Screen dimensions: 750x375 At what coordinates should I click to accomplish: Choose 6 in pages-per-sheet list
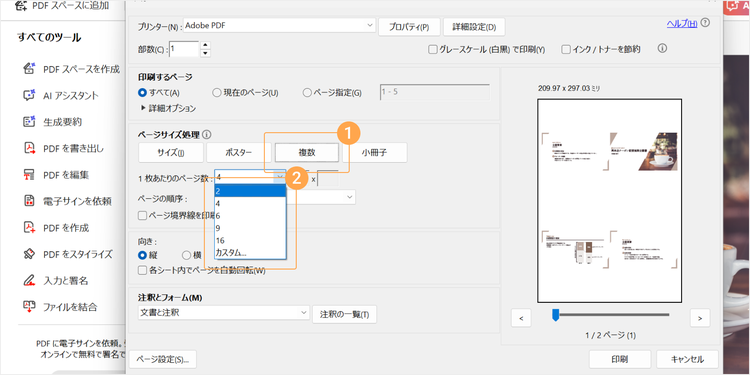[x=250, y=216]
